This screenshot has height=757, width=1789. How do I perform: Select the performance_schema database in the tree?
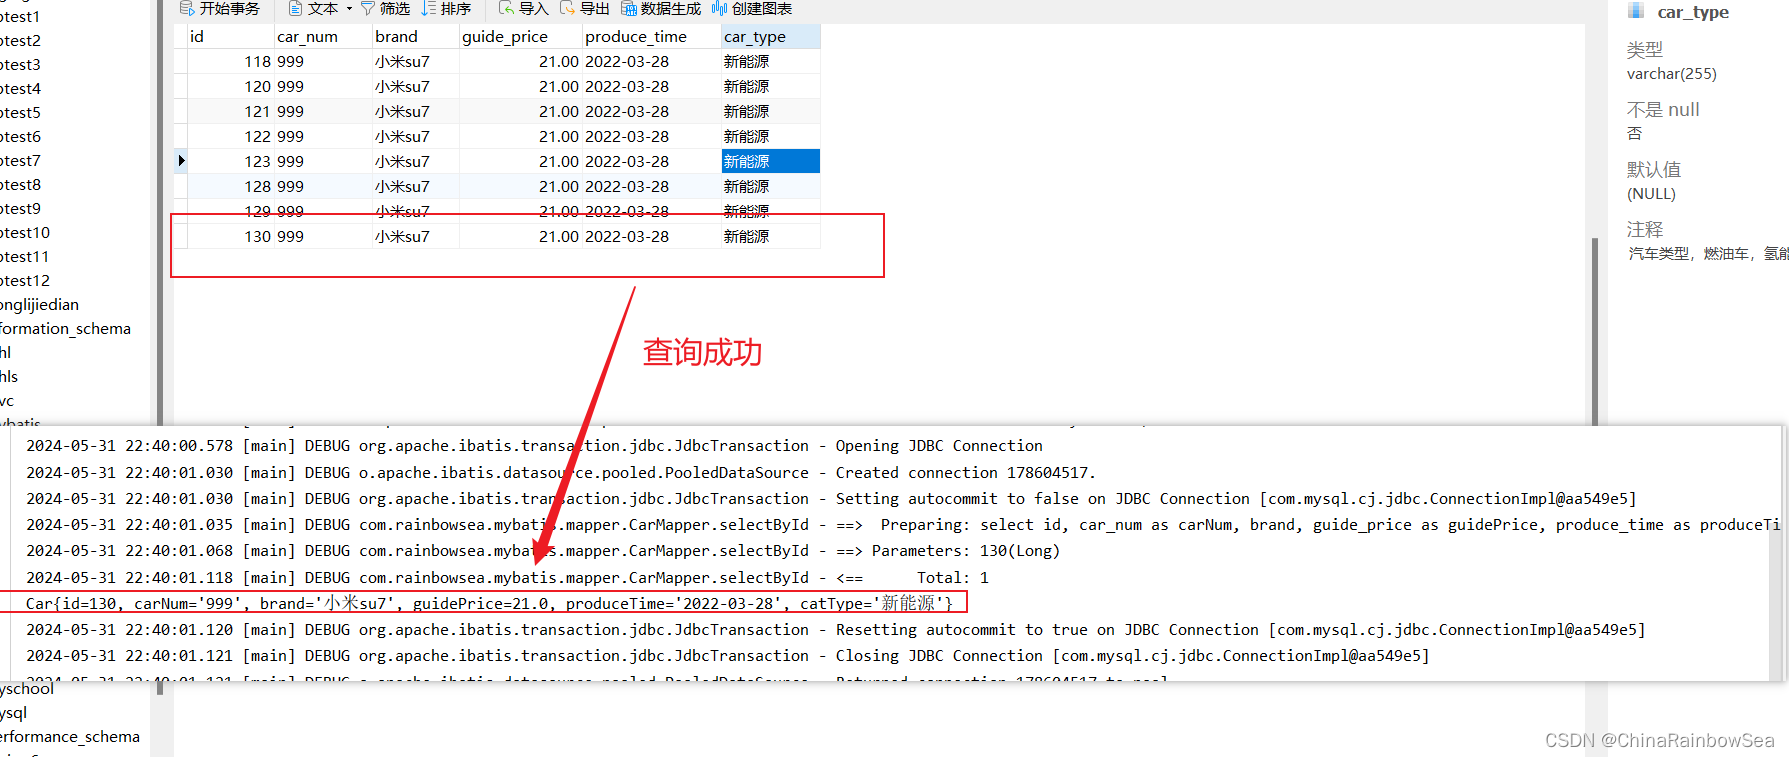pyautogui.click(x=70, y=737)
